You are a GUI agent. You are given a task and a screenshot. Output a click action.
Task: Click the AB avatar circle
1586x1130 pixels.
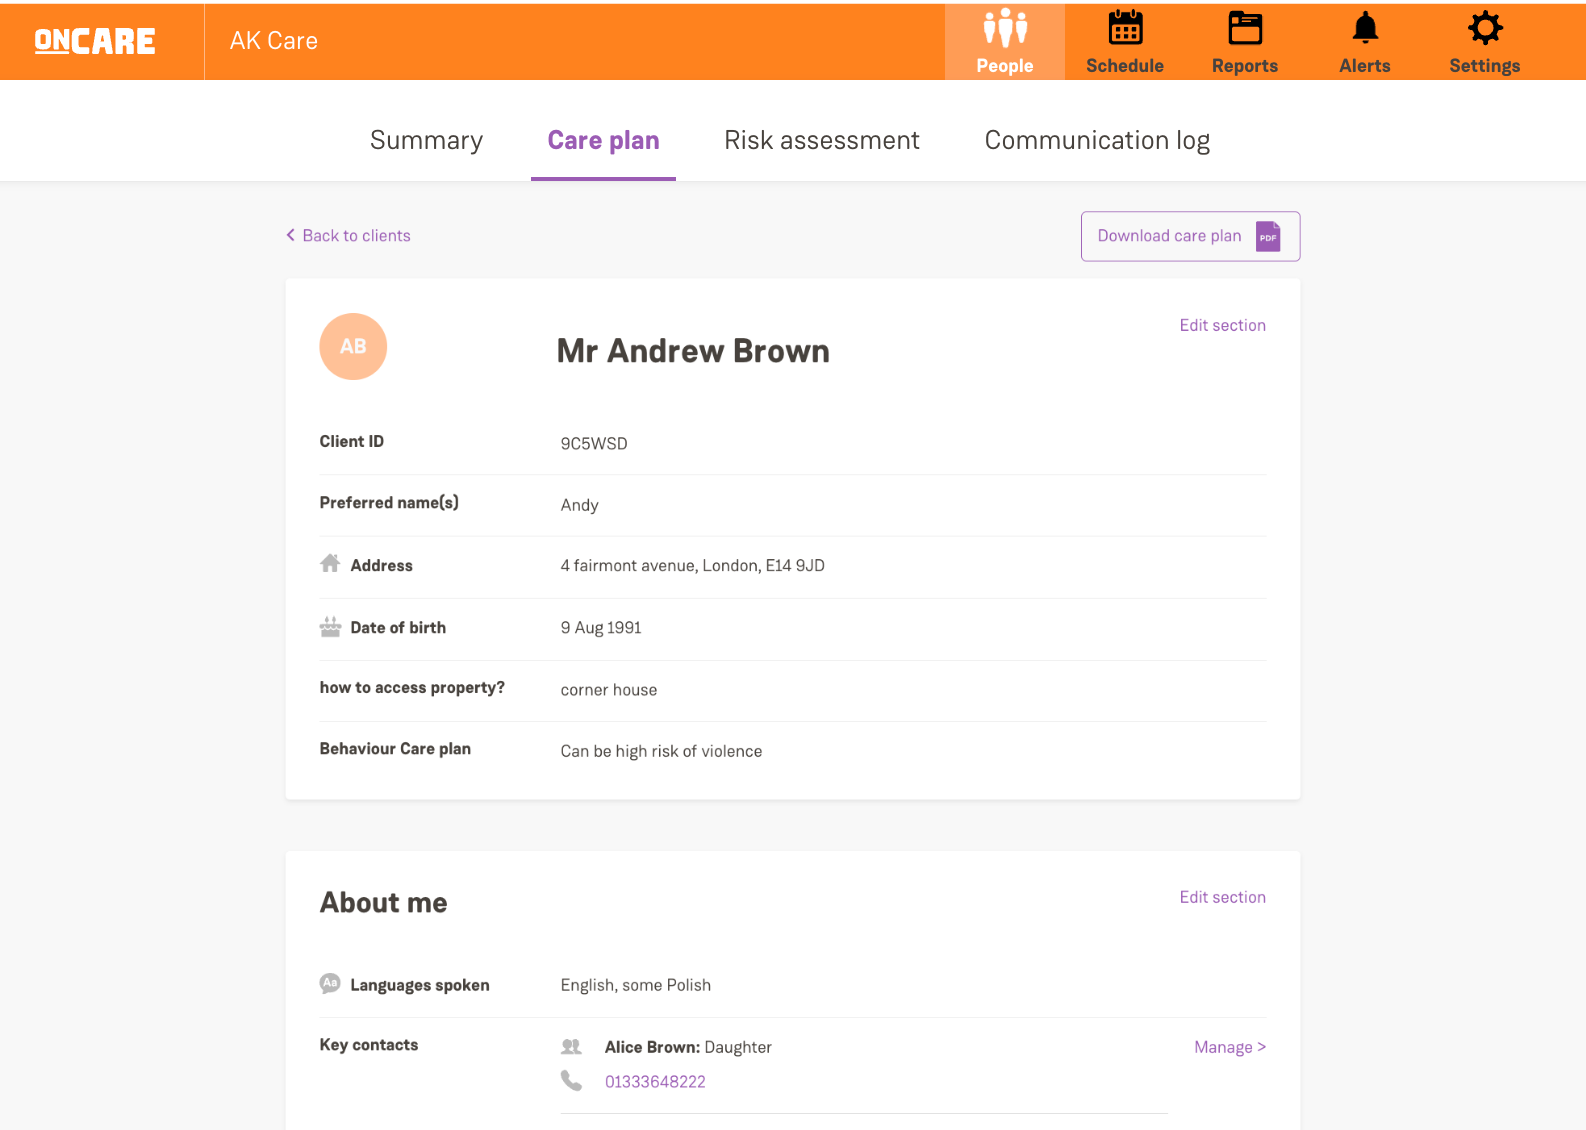pyautogui.click(x=353, y=347)
